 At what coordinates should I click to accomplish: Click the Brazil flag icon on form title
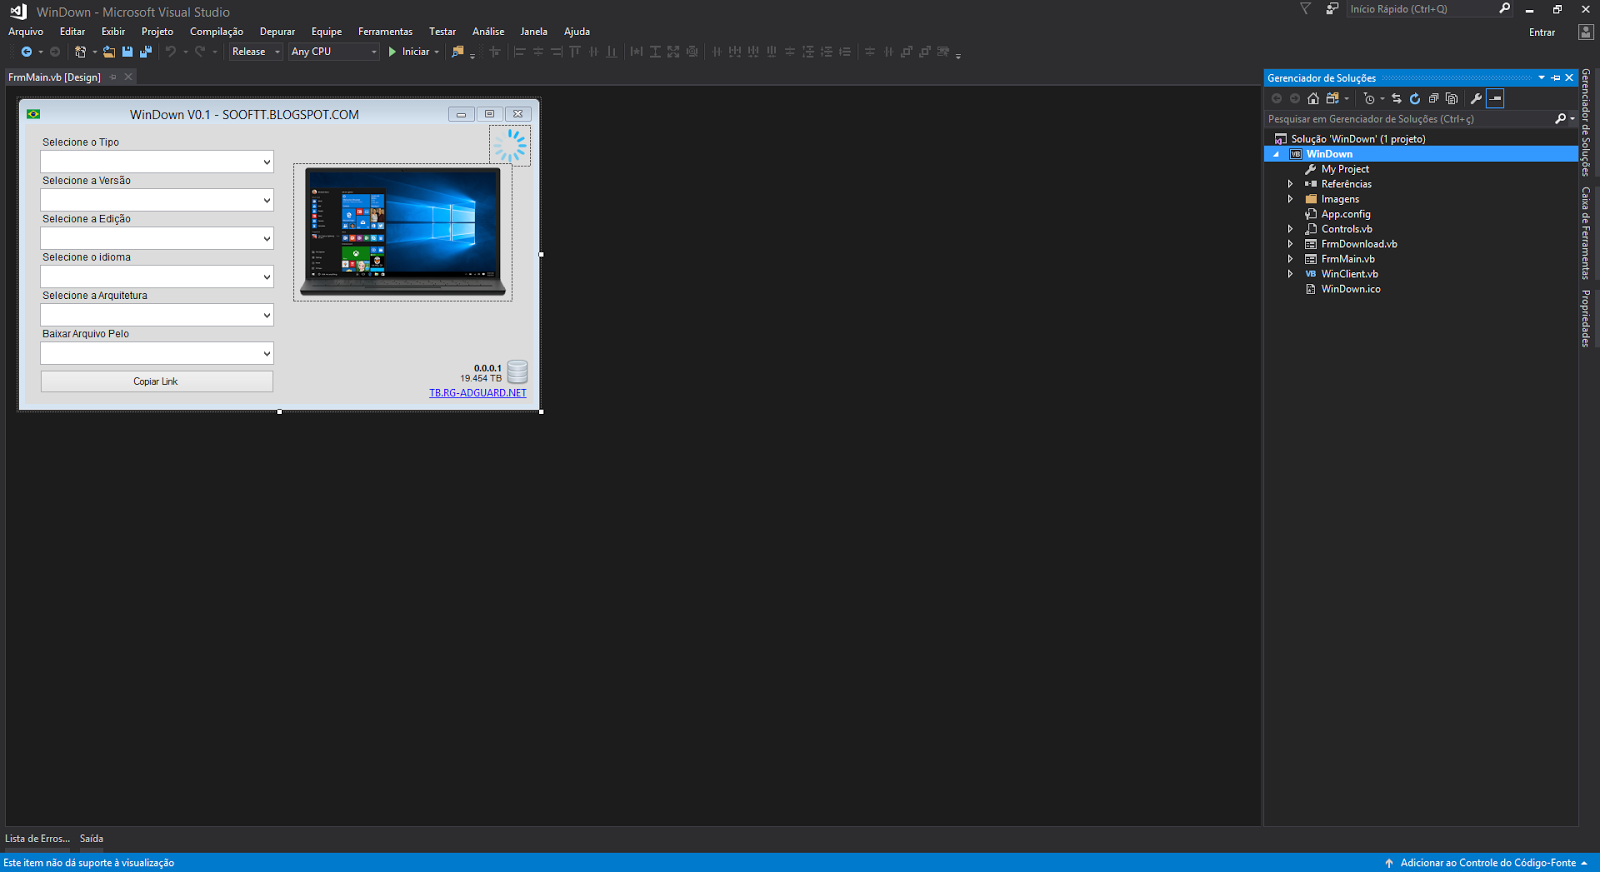(x=33, y=114)
